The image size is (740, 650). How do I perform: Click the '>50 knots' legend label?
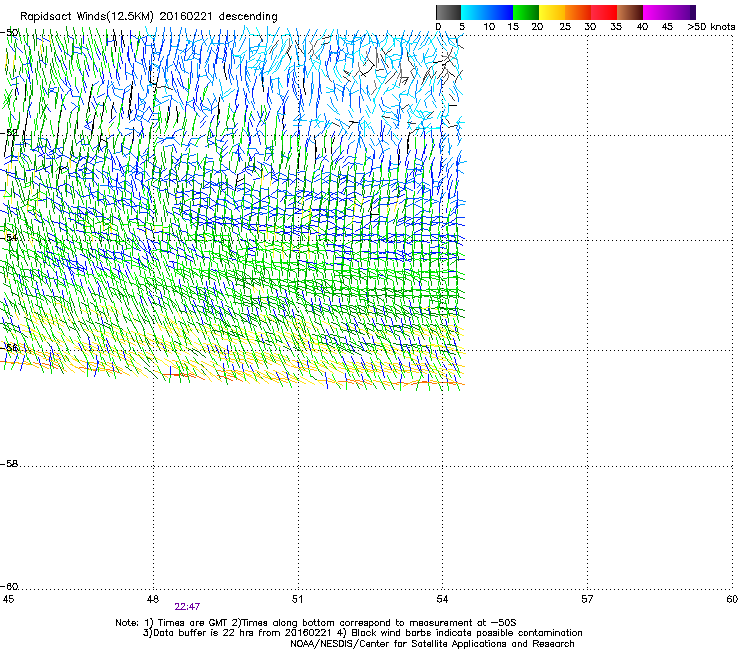click(711, 27)
